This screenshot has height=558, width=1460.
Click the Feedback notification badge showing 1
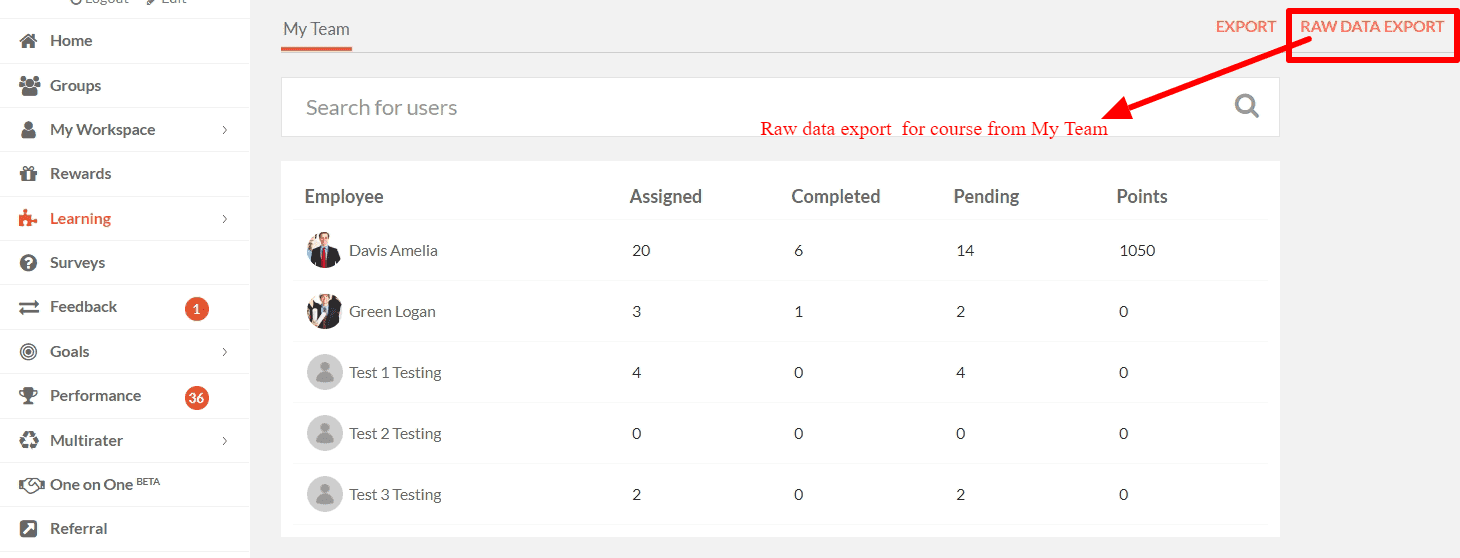(x=196, y=309)
